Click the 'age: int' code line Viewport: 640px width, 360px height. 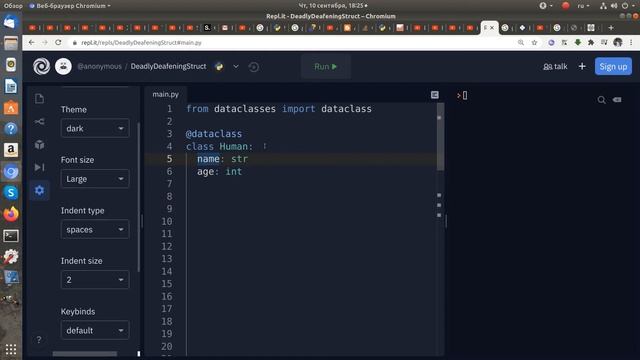point(220,171)
